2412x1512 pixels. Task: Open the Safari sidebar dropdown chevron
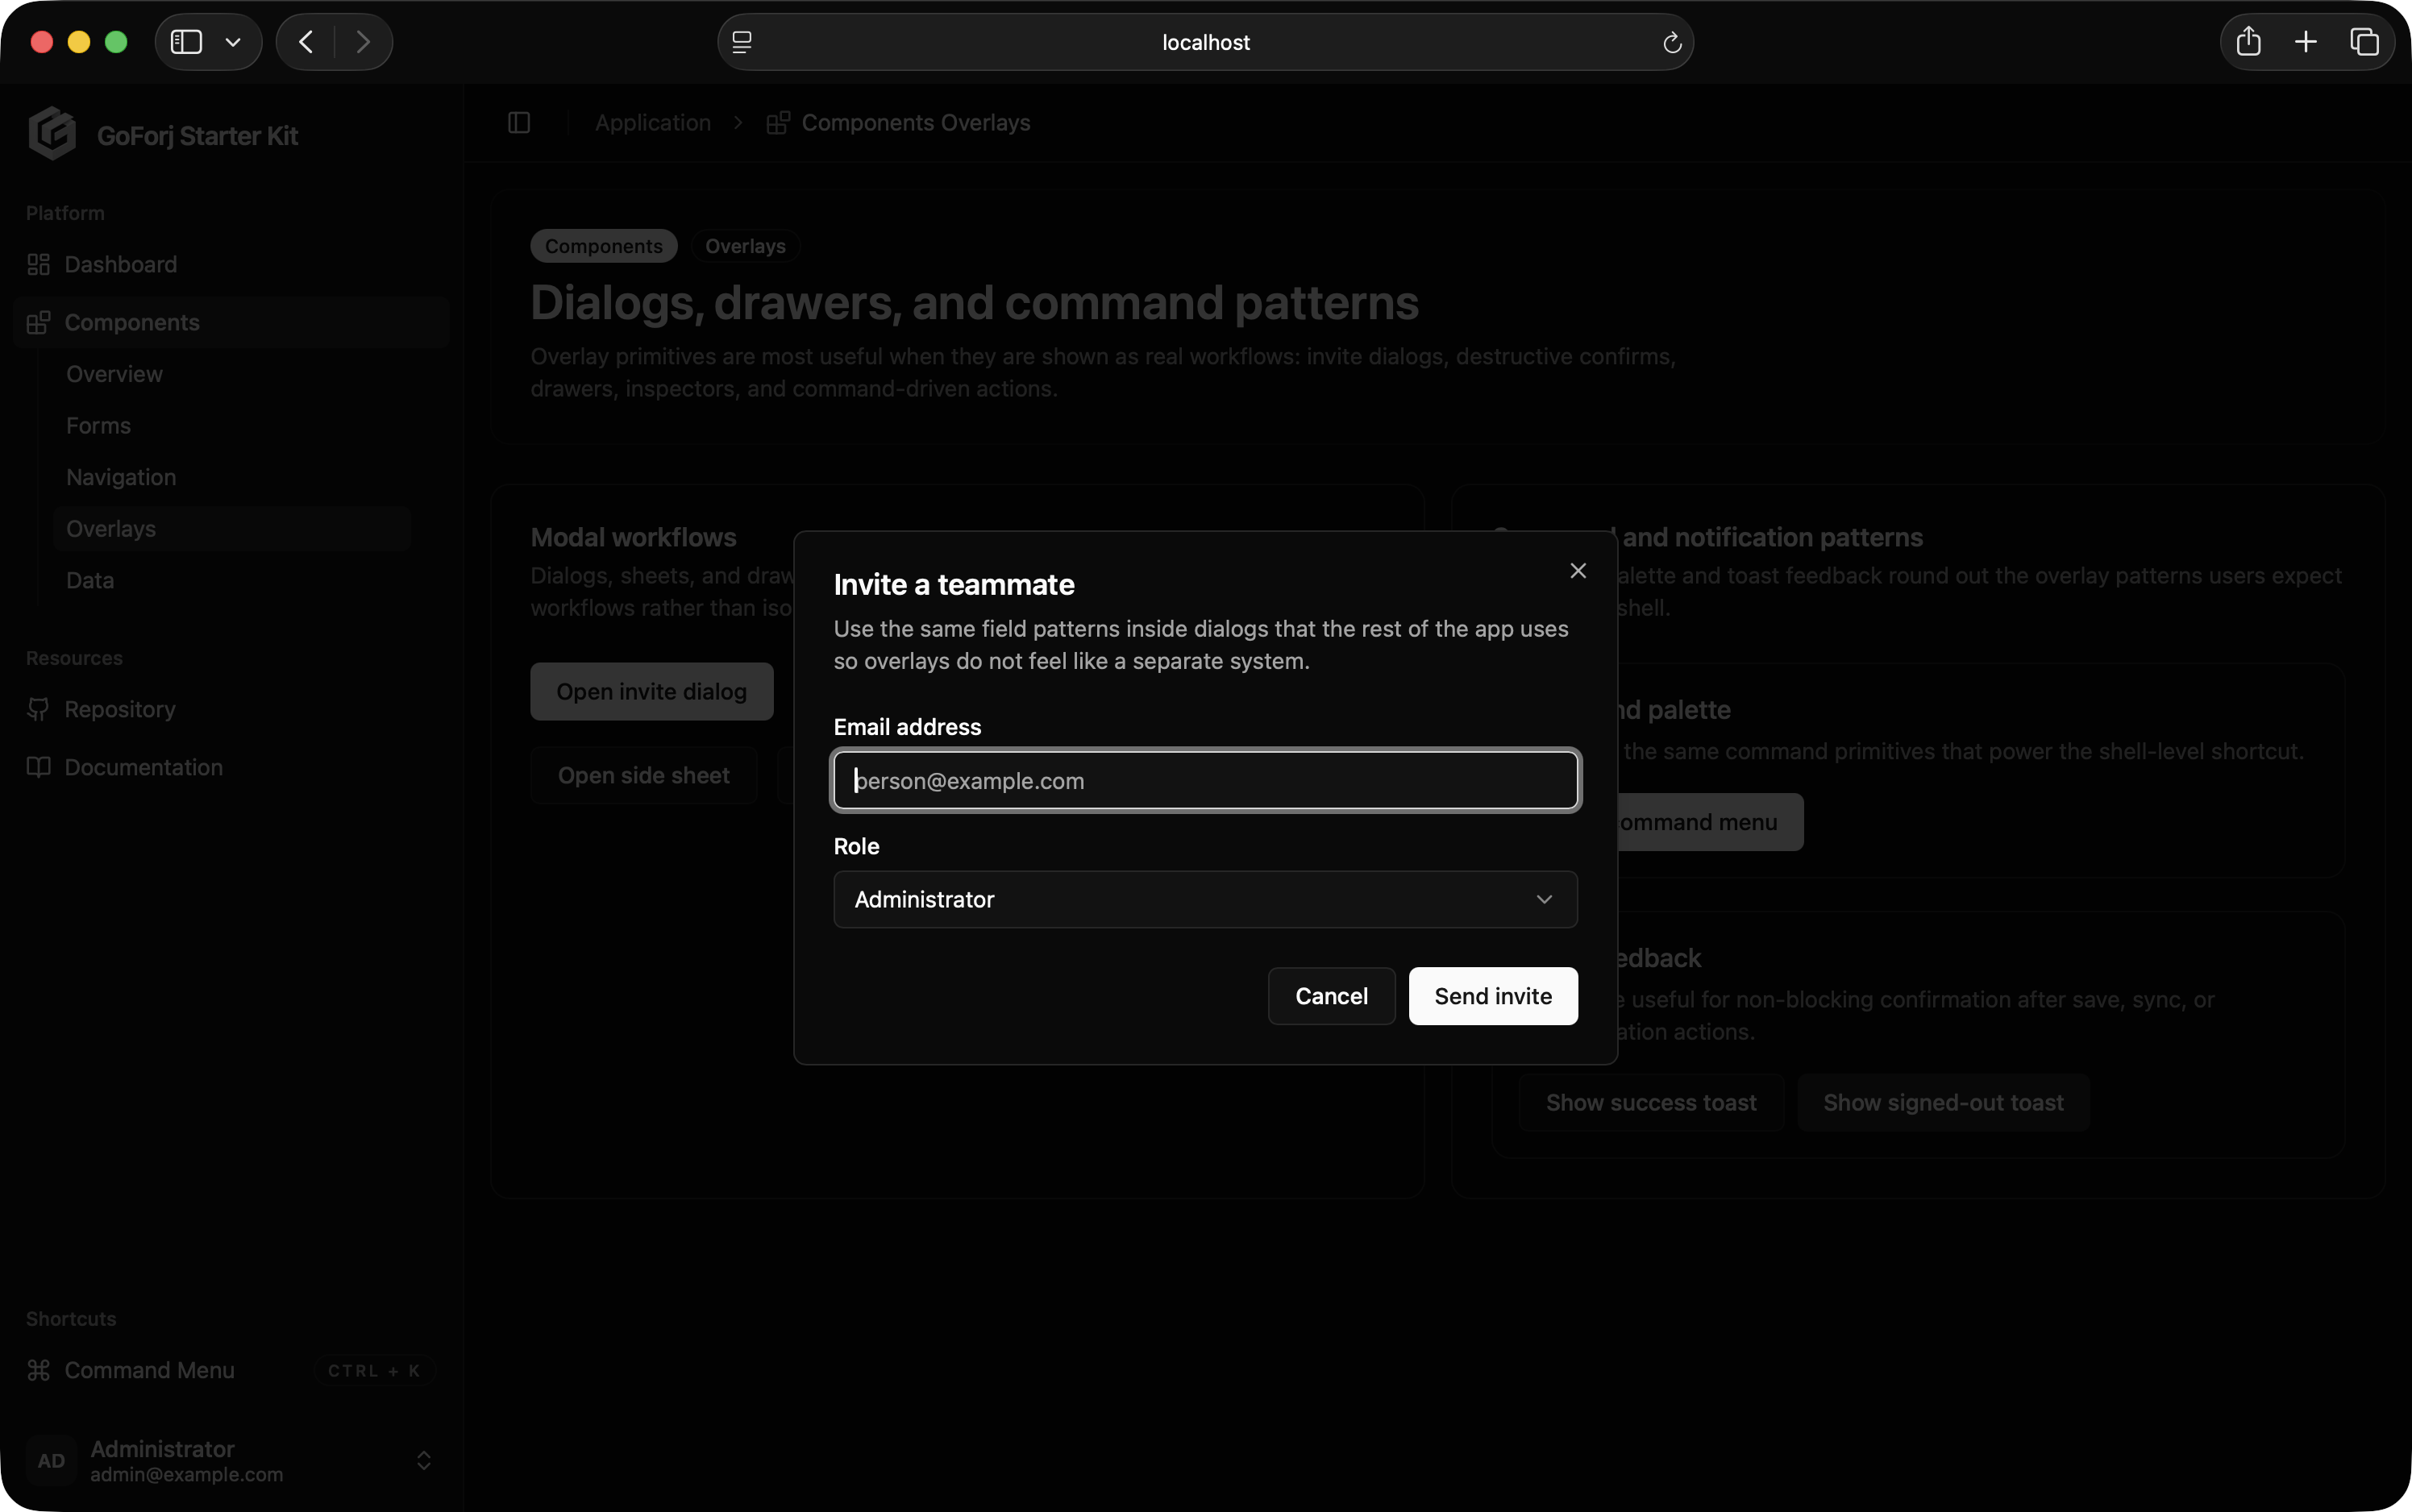coord(233,42)
